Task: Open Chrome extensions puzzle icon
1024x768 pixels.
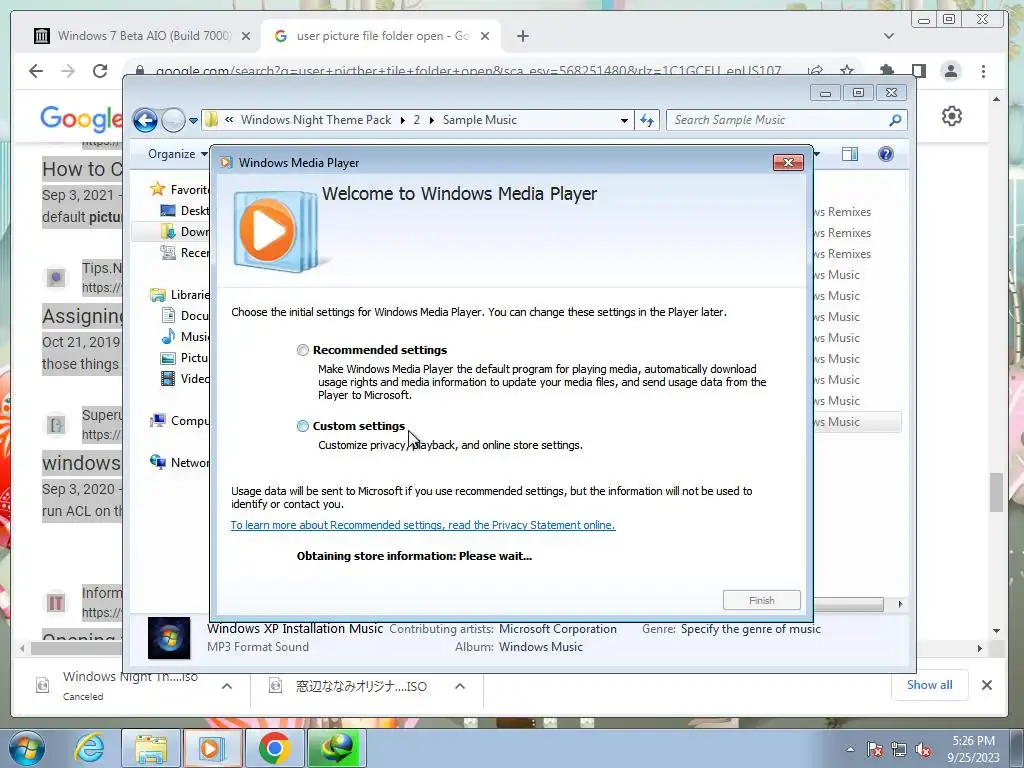Action: pyautogui.click(x=886, y=71)
